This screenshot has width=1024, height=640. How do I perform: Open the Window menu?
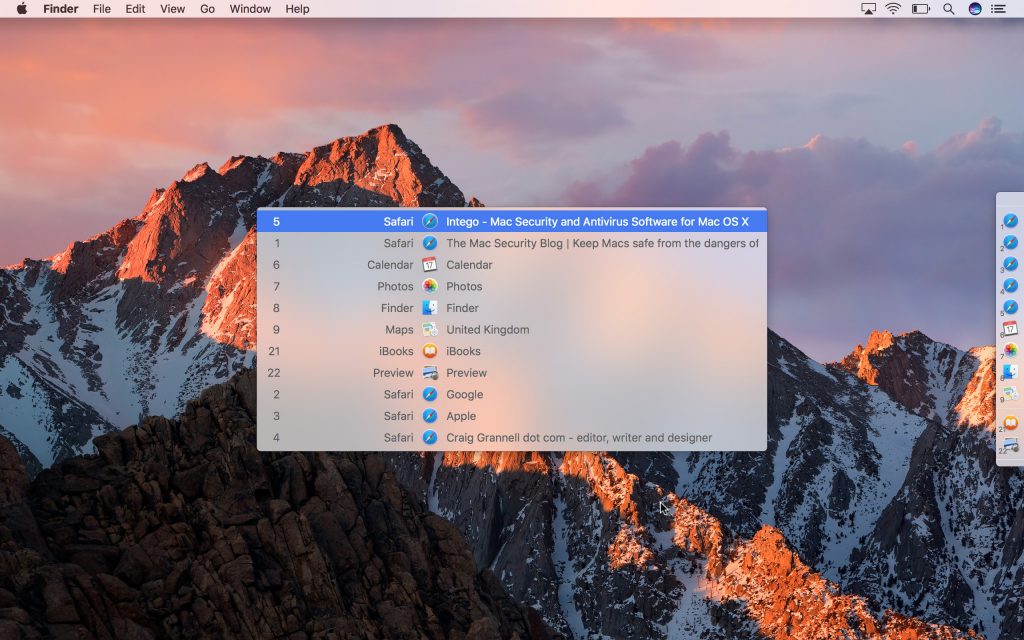click(250, 9)
